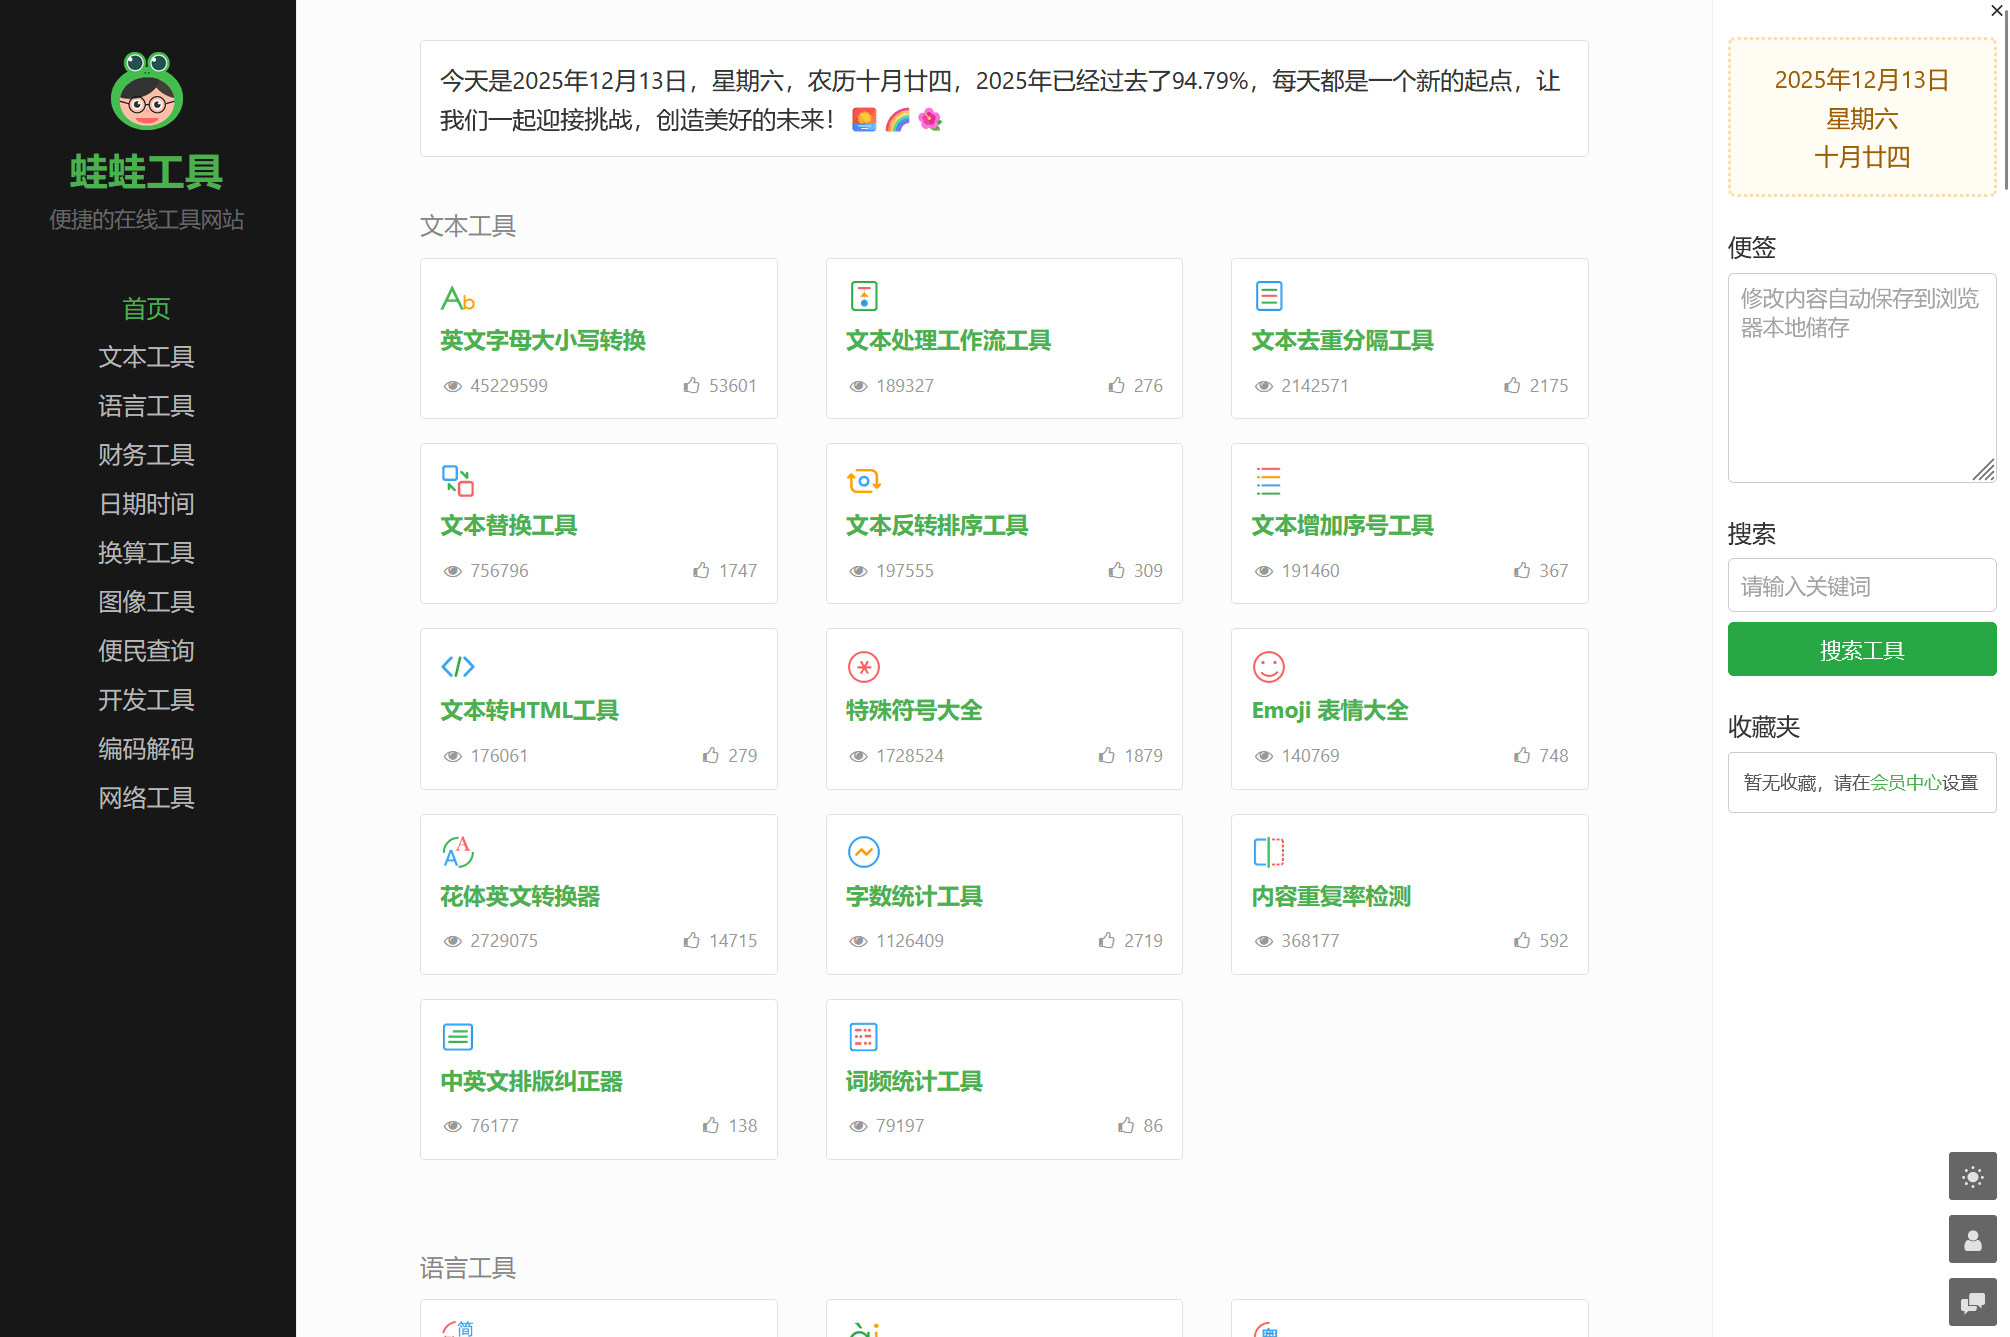Open member center via the user avatar icon
The width and height of the screenshot is (2010, 1337).
click(x=1975, y=1240)
